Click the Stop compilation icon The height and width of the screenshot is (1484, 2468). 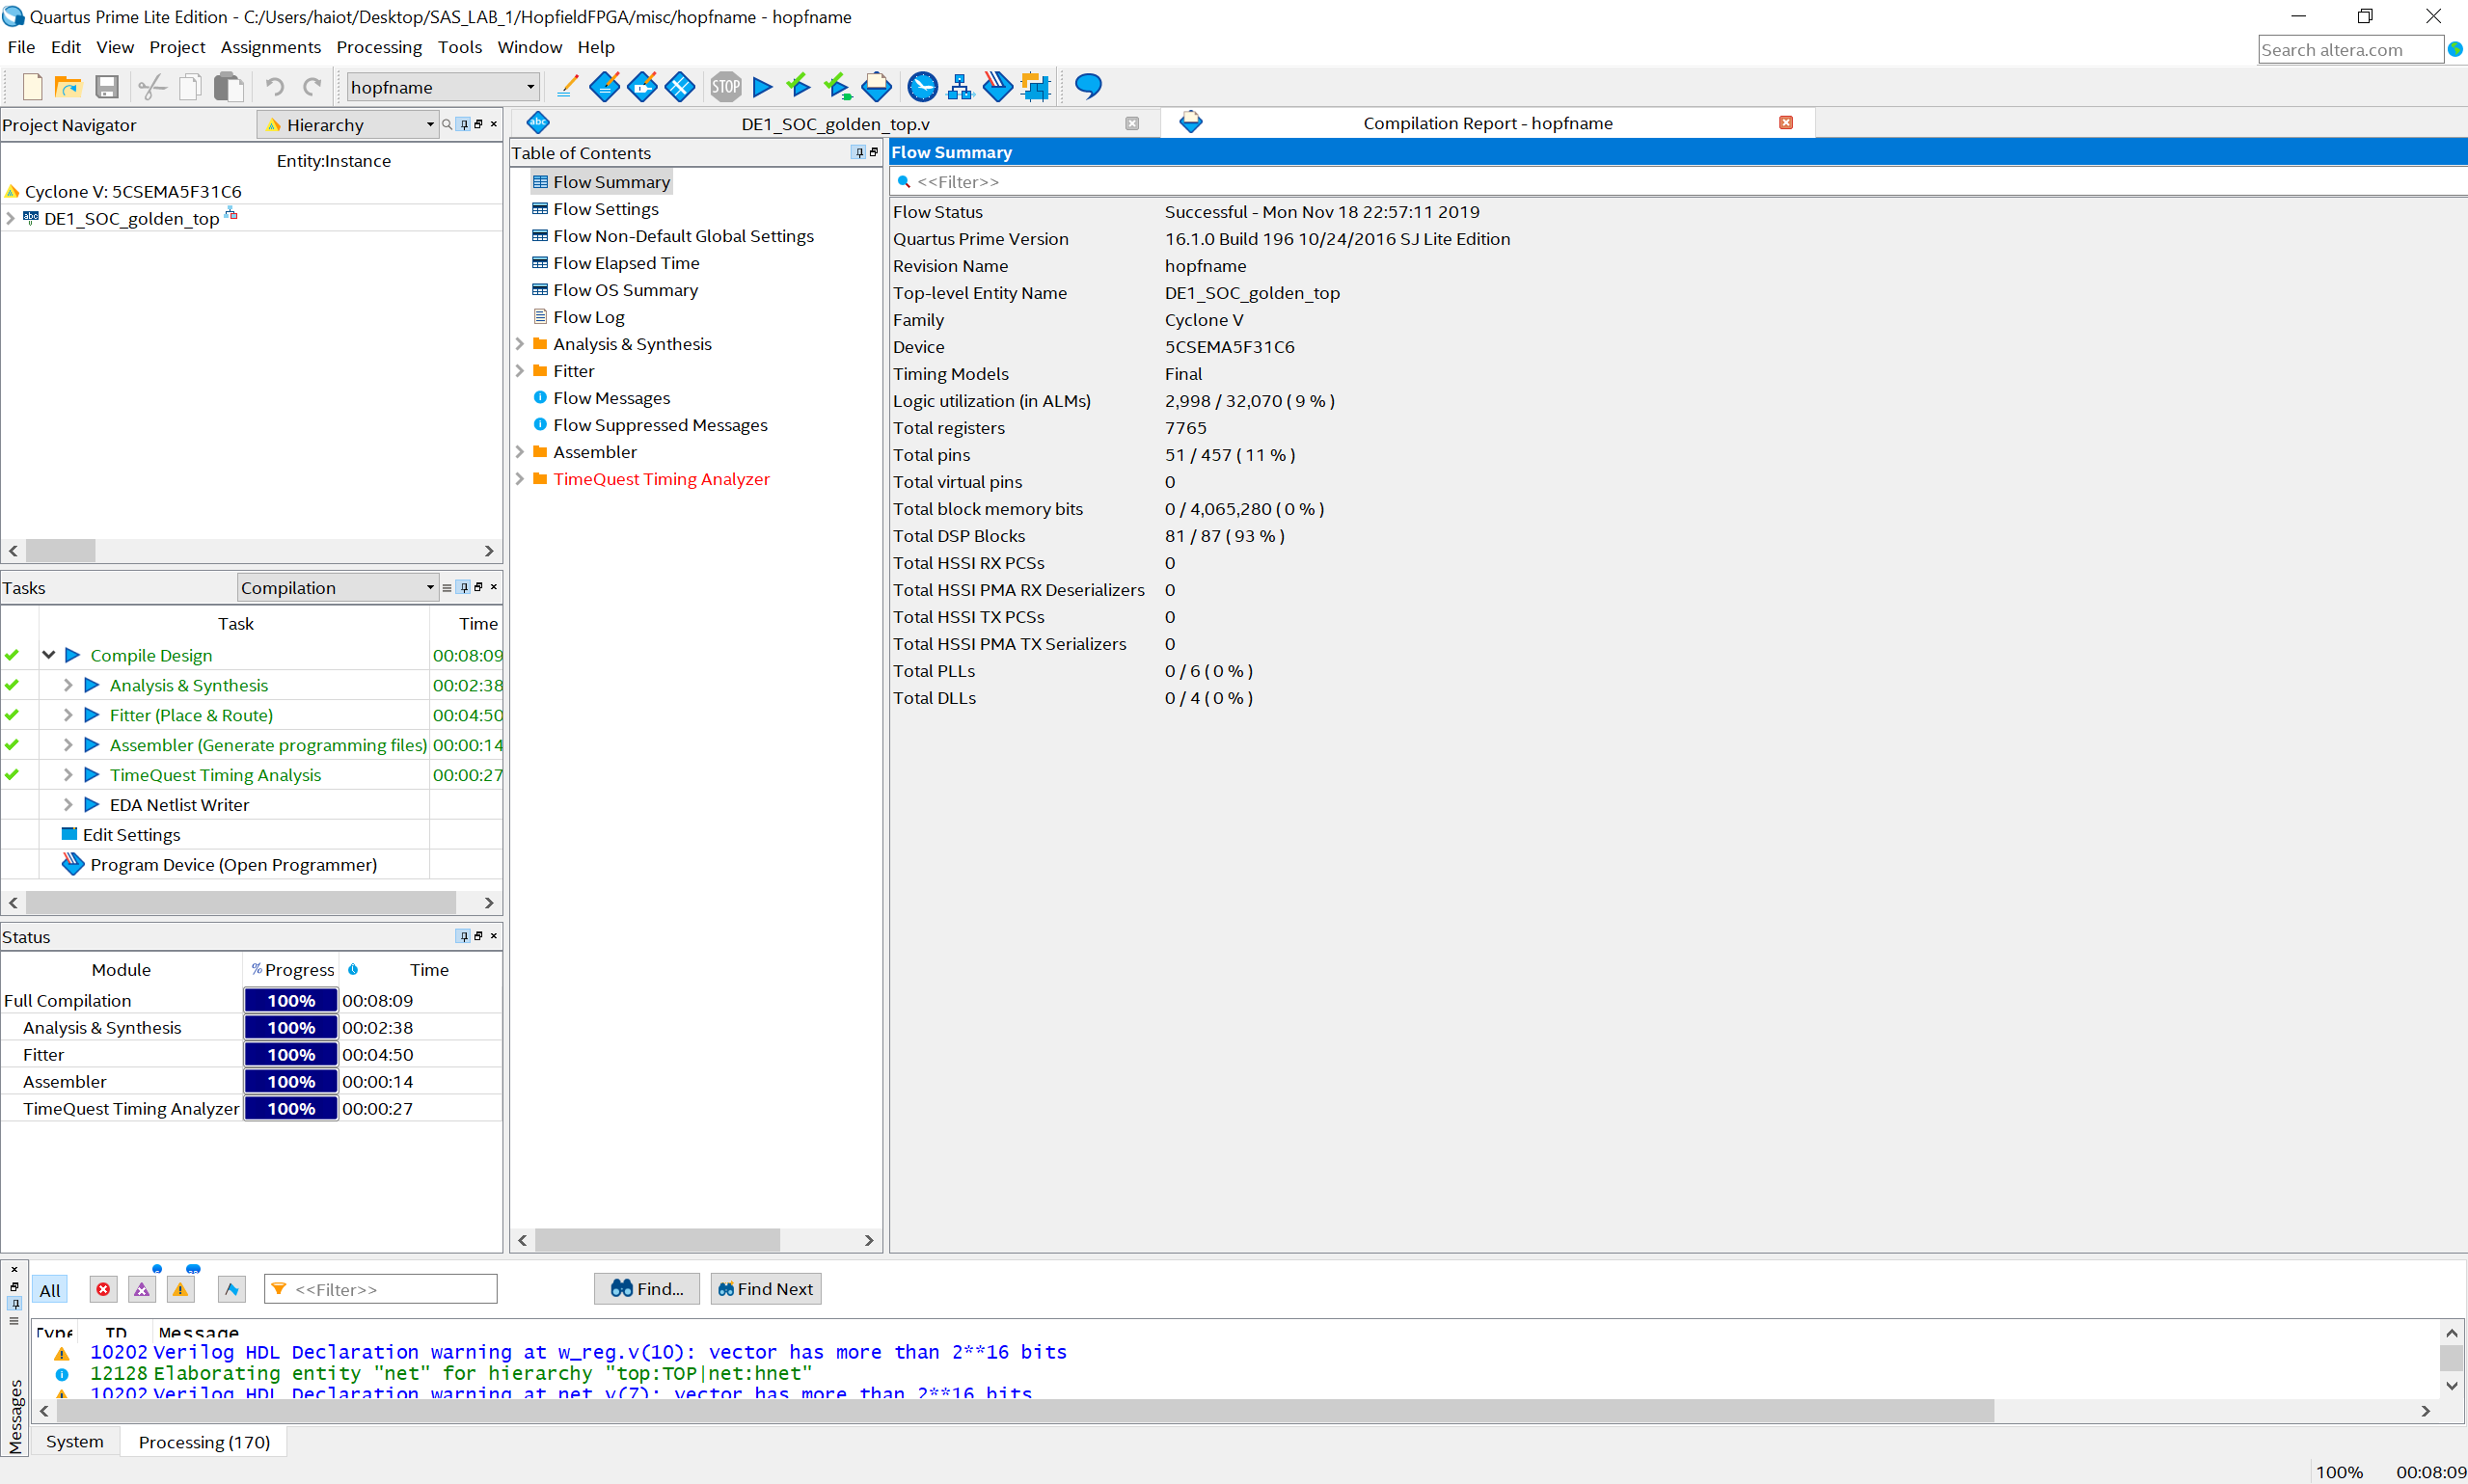tap(724, 87)
